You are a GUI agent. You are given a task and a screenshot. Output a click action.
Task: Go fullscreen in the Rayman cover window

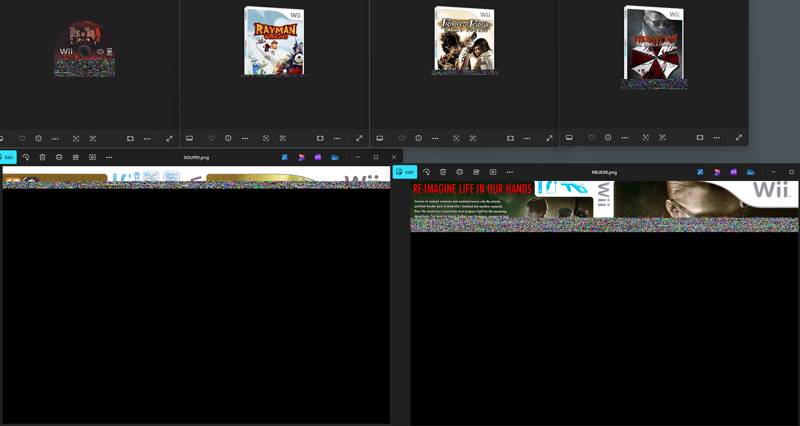tap(359, 138)
